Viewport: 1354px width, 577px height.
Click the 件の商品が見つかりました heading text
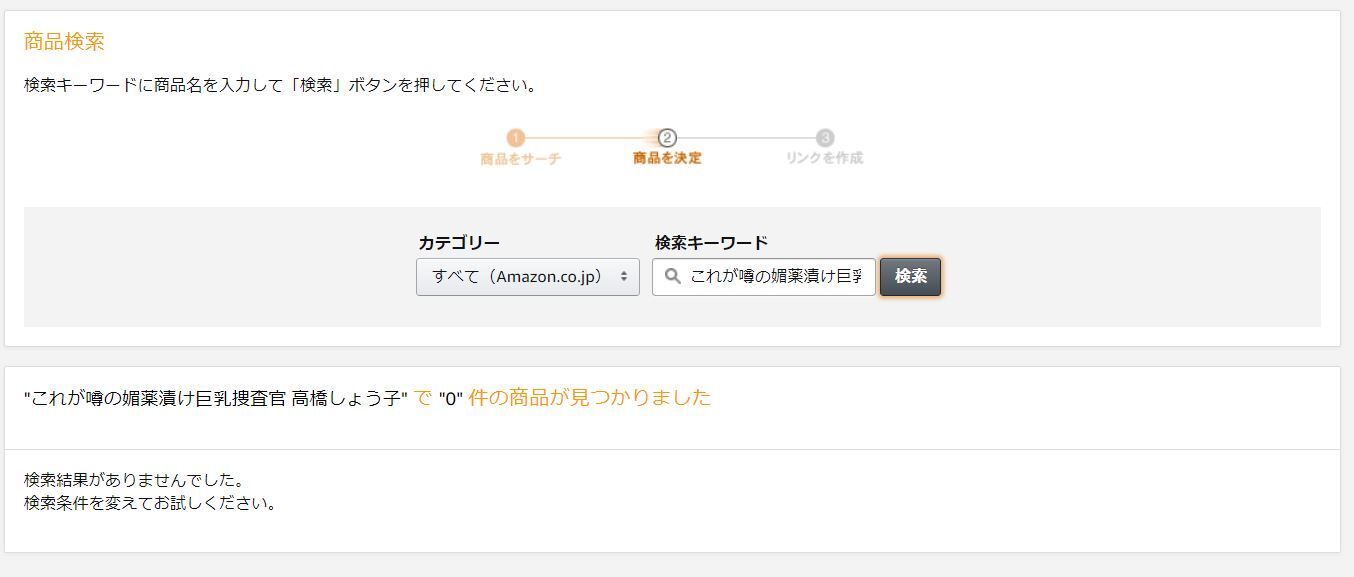tap(590, 398)
